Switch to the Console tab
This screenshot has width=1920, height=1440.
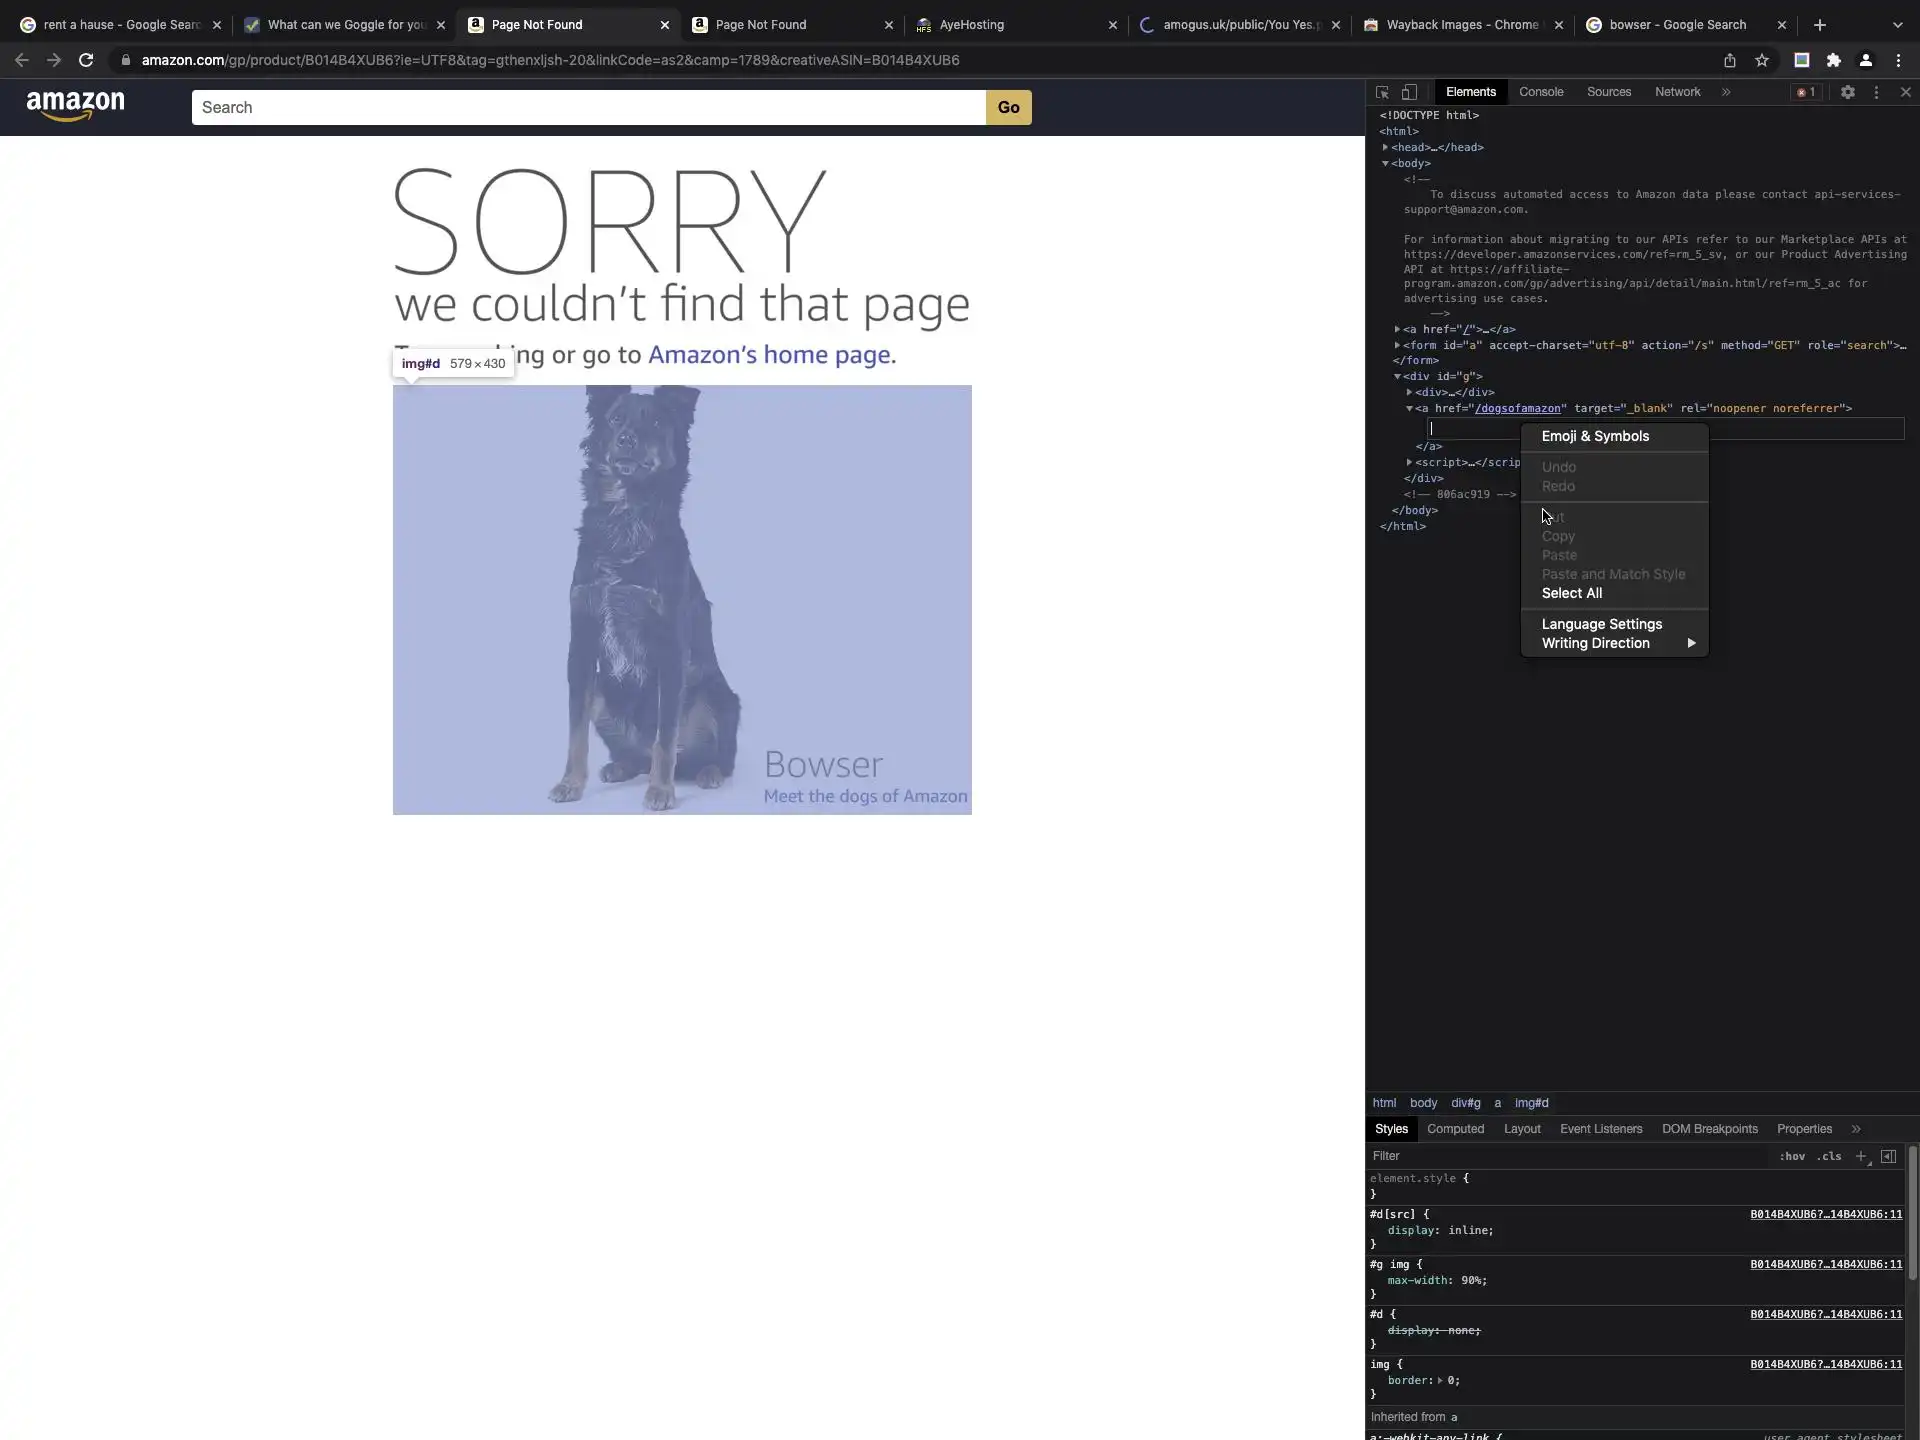coord(1540,92)
